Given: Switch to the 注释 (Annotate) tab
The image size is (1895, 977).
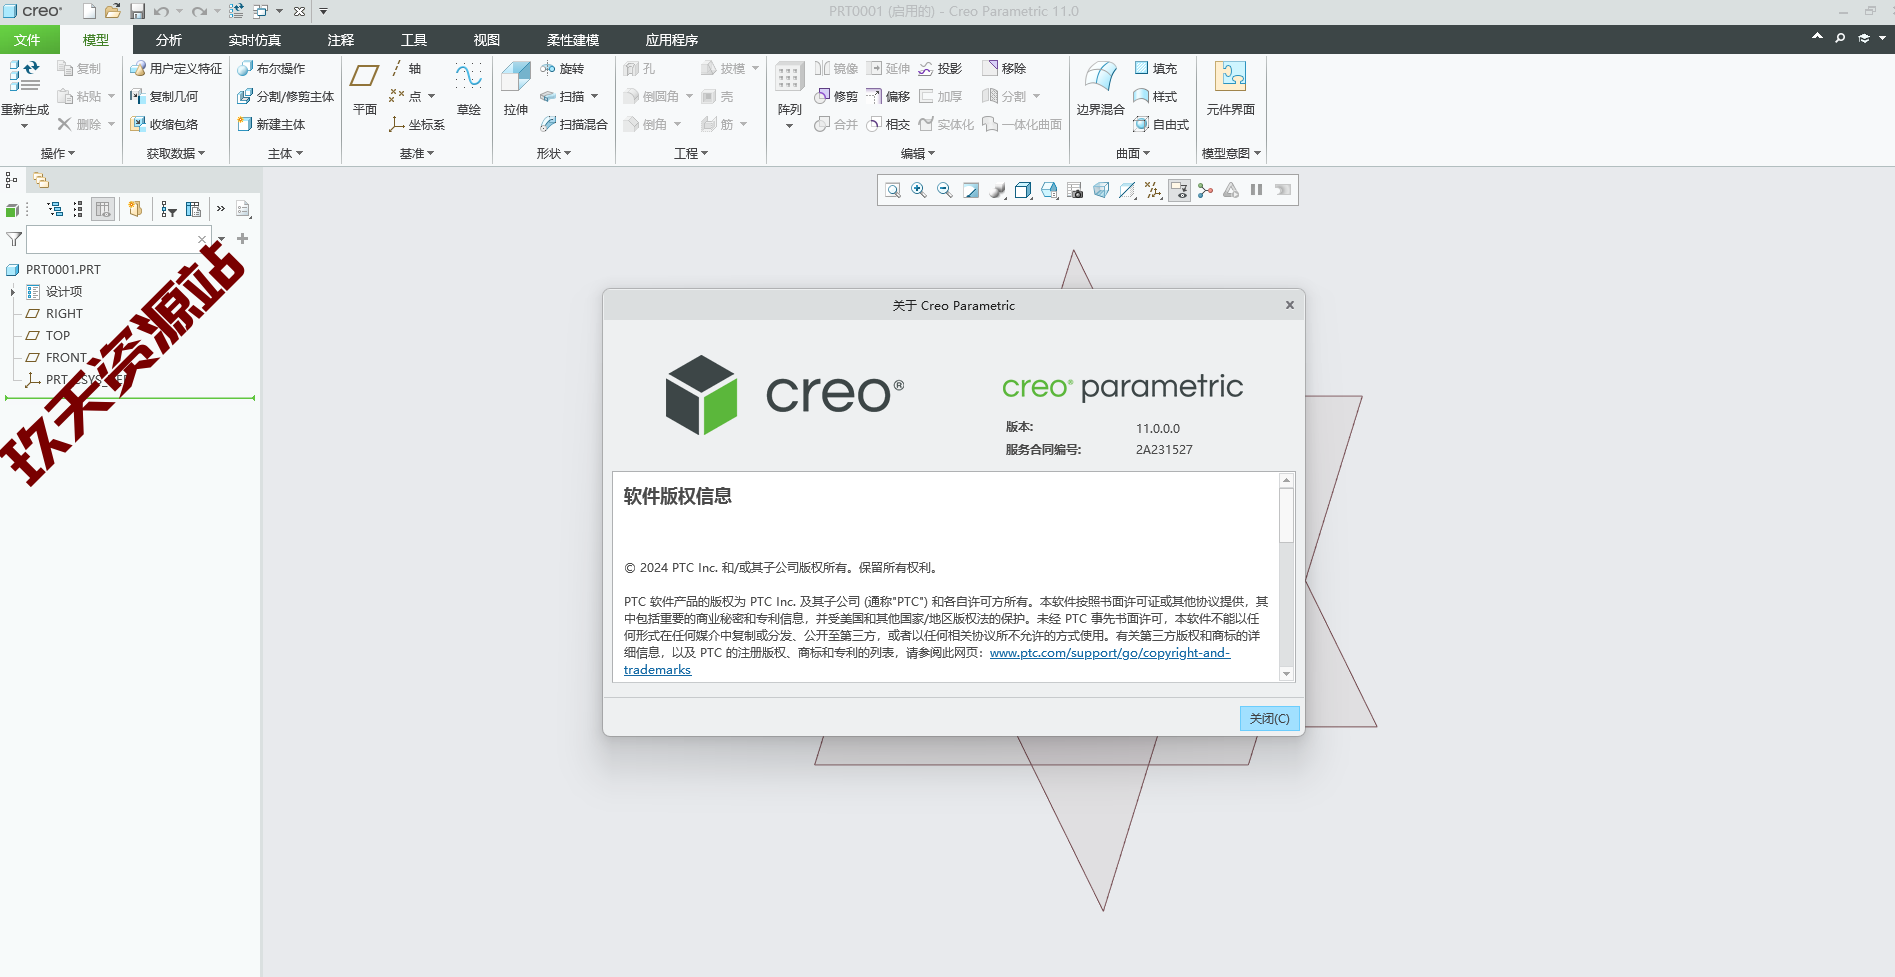Looking at the screenshot, I should point(341,40).
